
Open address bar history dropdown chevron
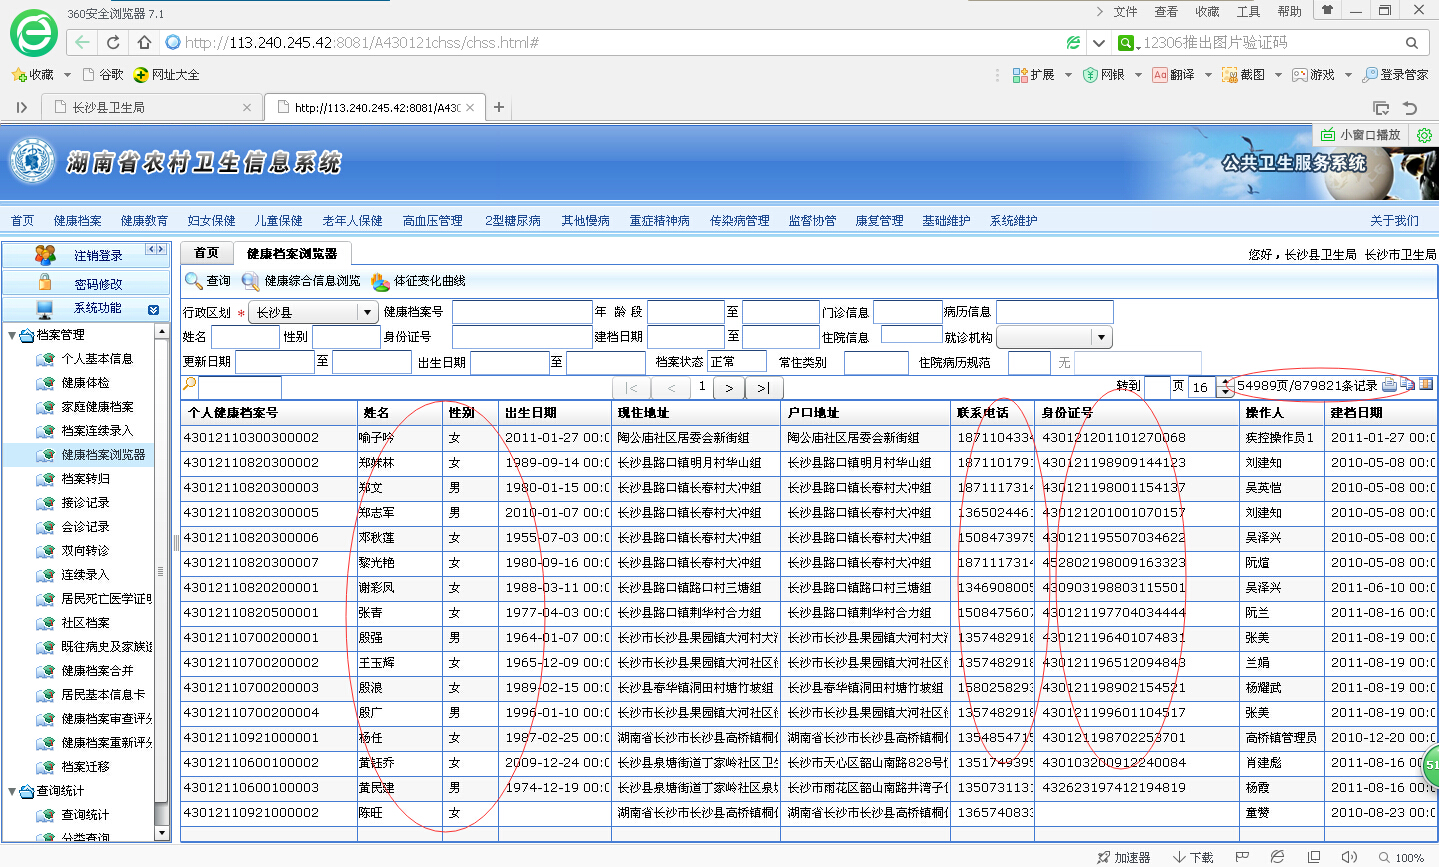tap(1099, 43)
